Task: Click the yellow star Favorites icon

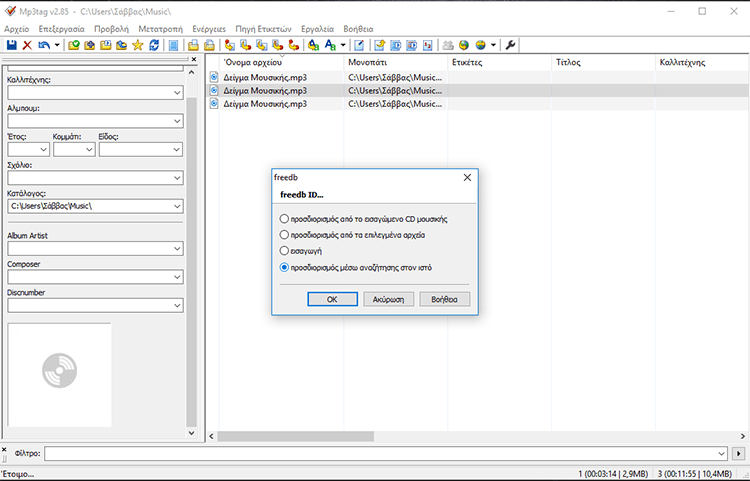Action: coord(138,45)
